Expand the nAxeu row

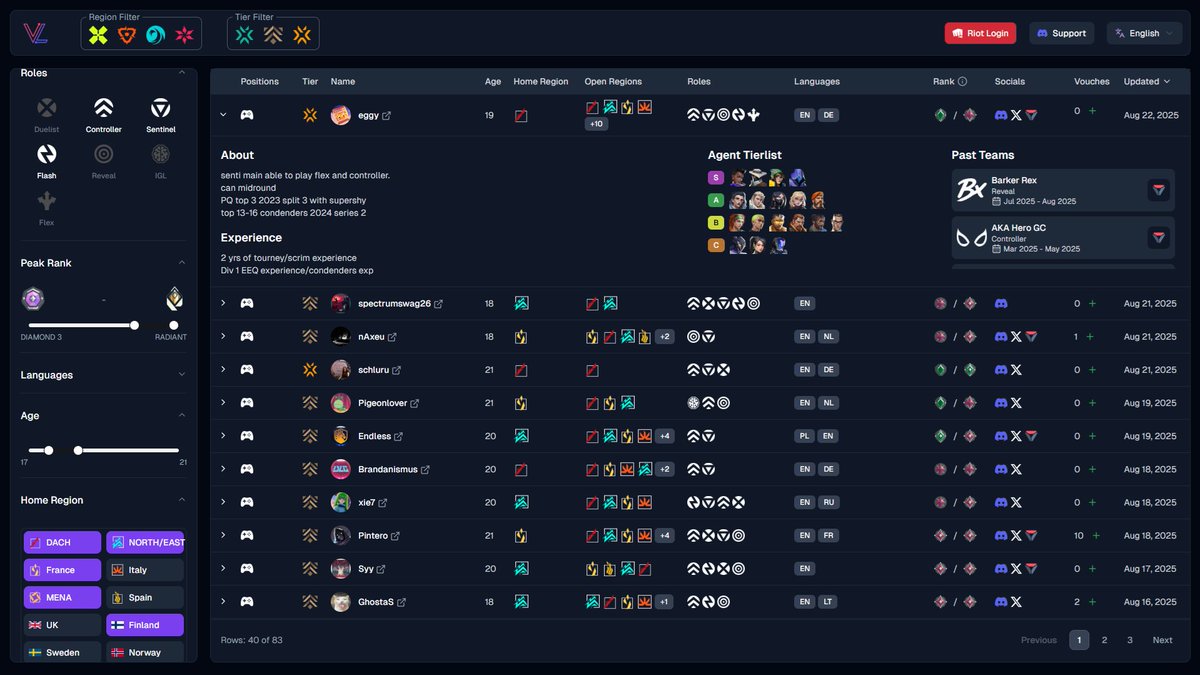click(x=224, y=337)
